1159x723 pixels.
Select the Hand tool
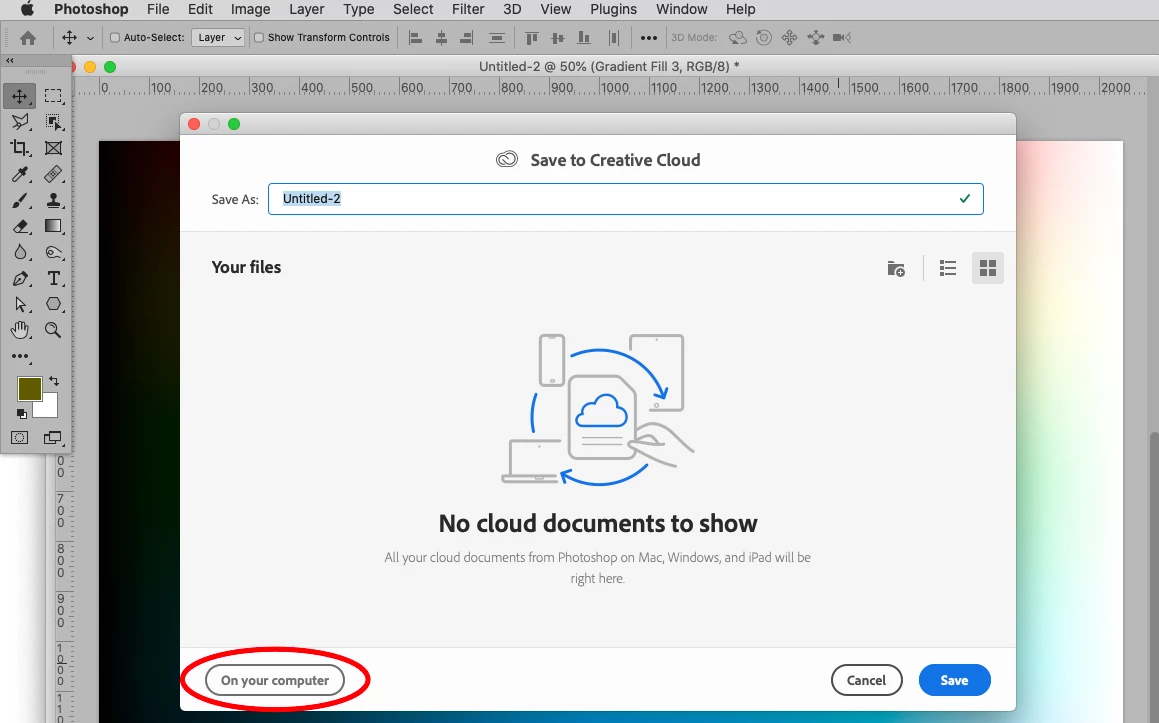tap(20, 330)
